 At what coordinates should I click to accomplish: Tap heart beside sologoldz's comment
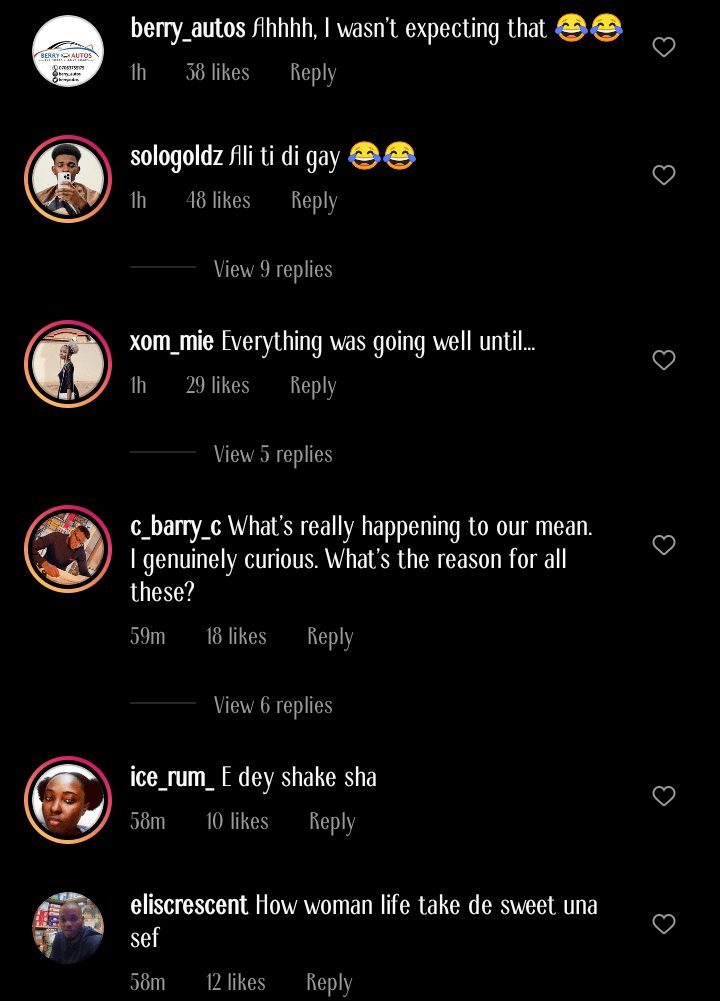coord(664,175)
